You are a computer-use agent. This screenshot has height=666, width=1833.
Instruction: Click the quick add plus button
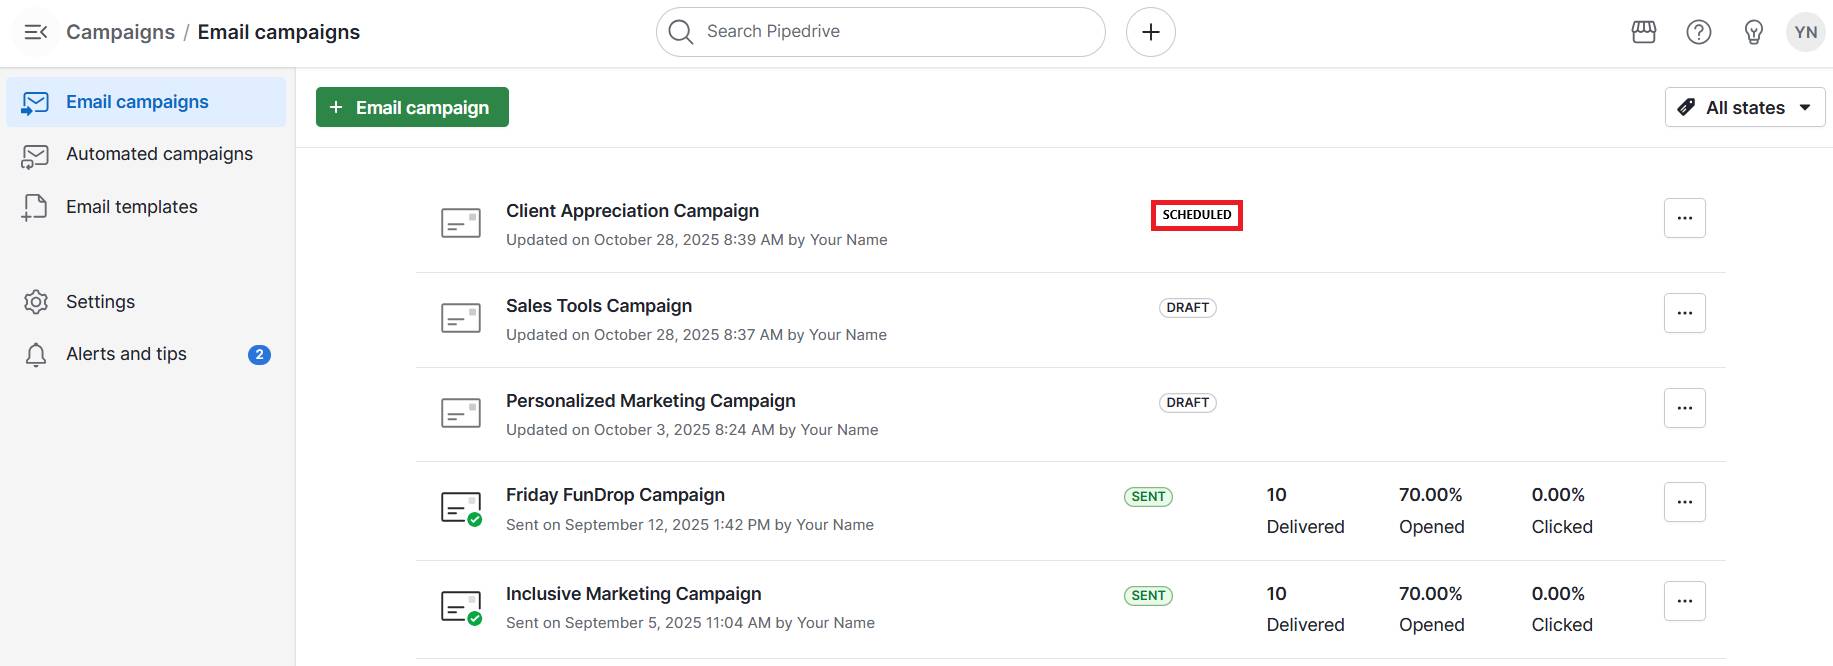tap(1150, 32)
